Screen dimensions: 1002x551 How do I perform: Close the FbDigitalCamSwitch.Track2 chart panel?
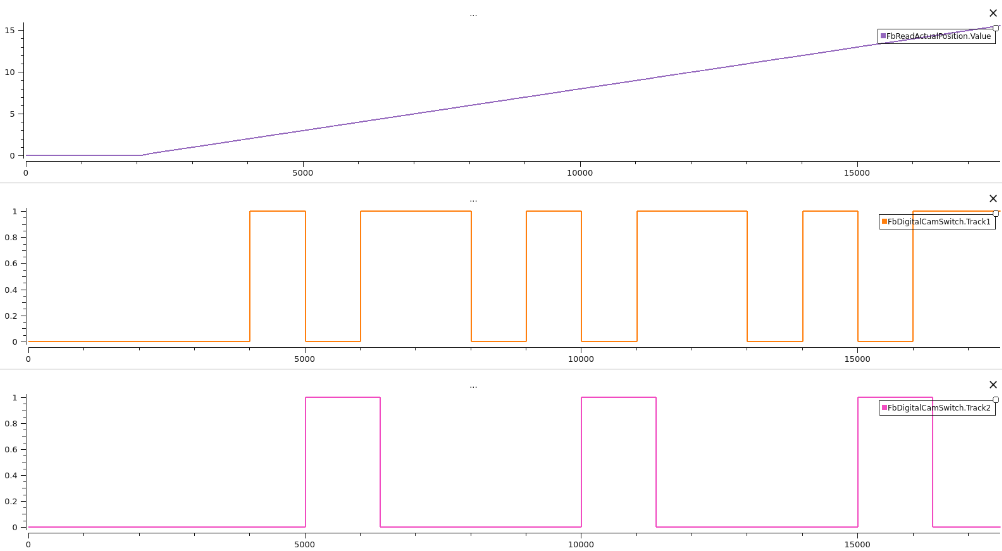[992, 385]
